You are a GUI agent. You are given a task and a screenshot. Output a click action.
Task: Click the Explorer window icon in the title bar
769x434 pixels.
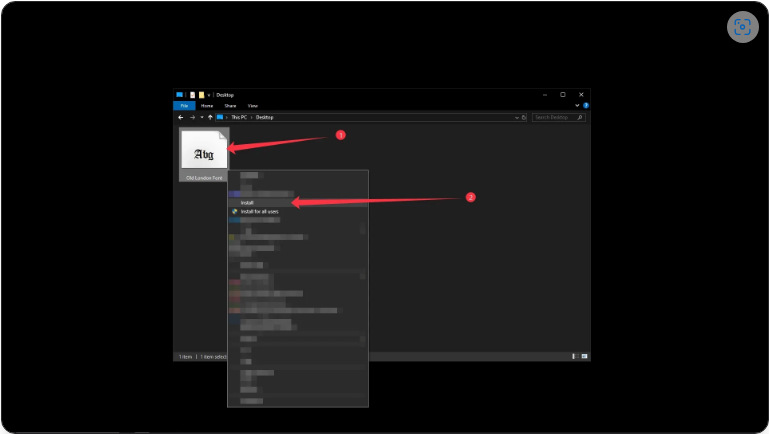click(x=179, y=95)
